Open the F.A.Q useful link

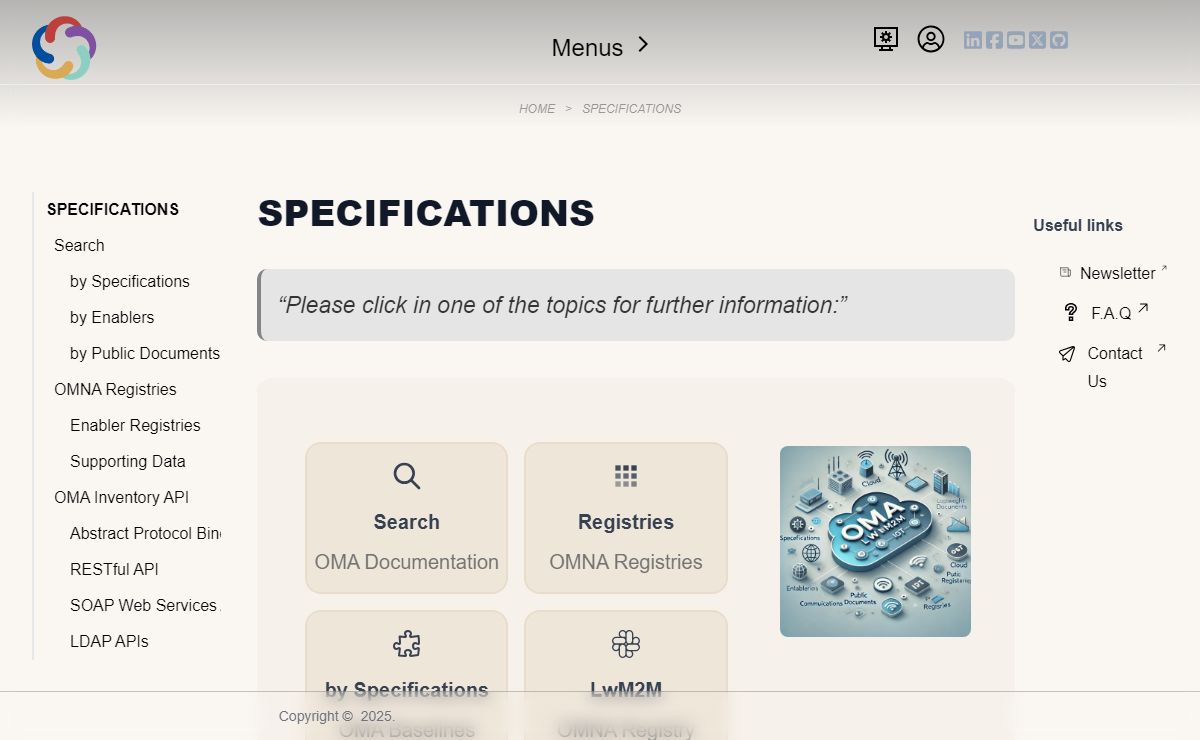(x=1111, y=313)
